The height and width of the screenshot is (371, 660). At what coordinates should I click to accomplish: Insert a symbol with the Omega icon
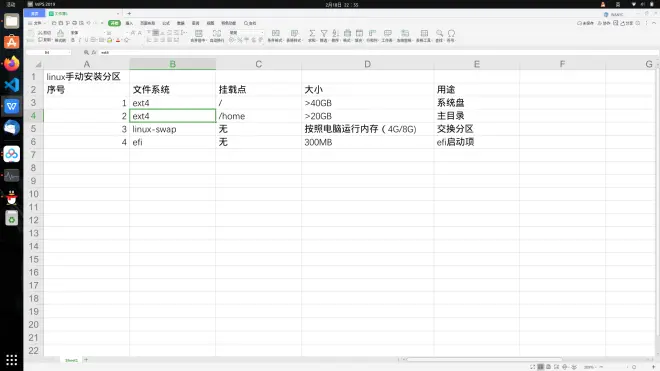pos(451,33)
